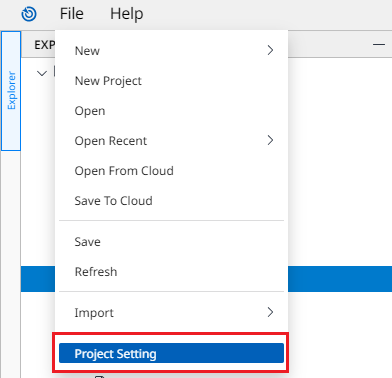This screenshot has width=392, height=378.
Task: Collapse the tree node chevron in Explorer
Action: (42, 73)
